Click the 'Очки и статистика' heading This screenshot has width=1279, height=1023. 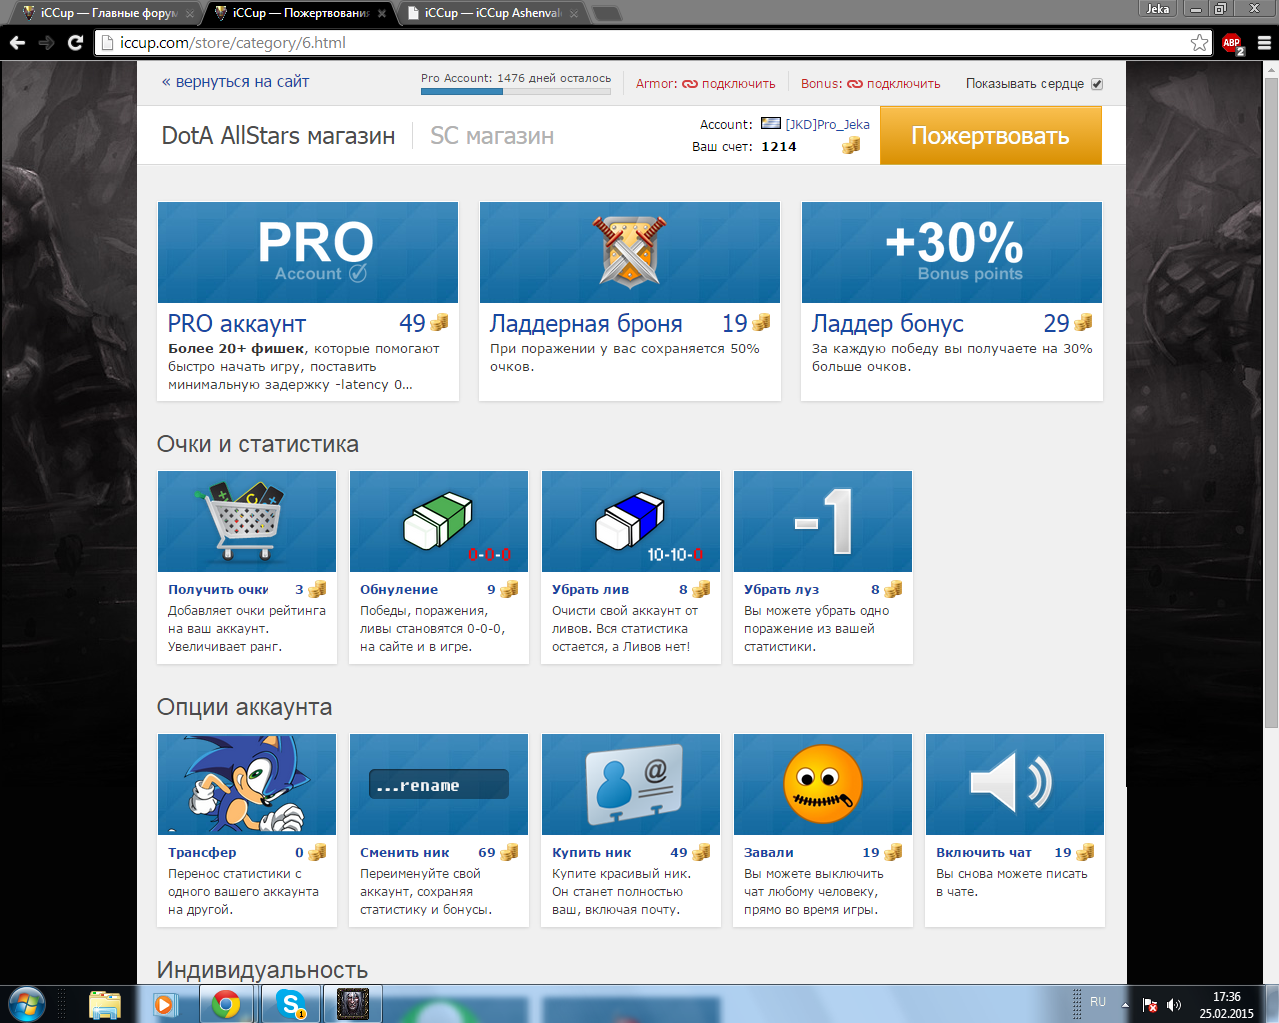258,444
